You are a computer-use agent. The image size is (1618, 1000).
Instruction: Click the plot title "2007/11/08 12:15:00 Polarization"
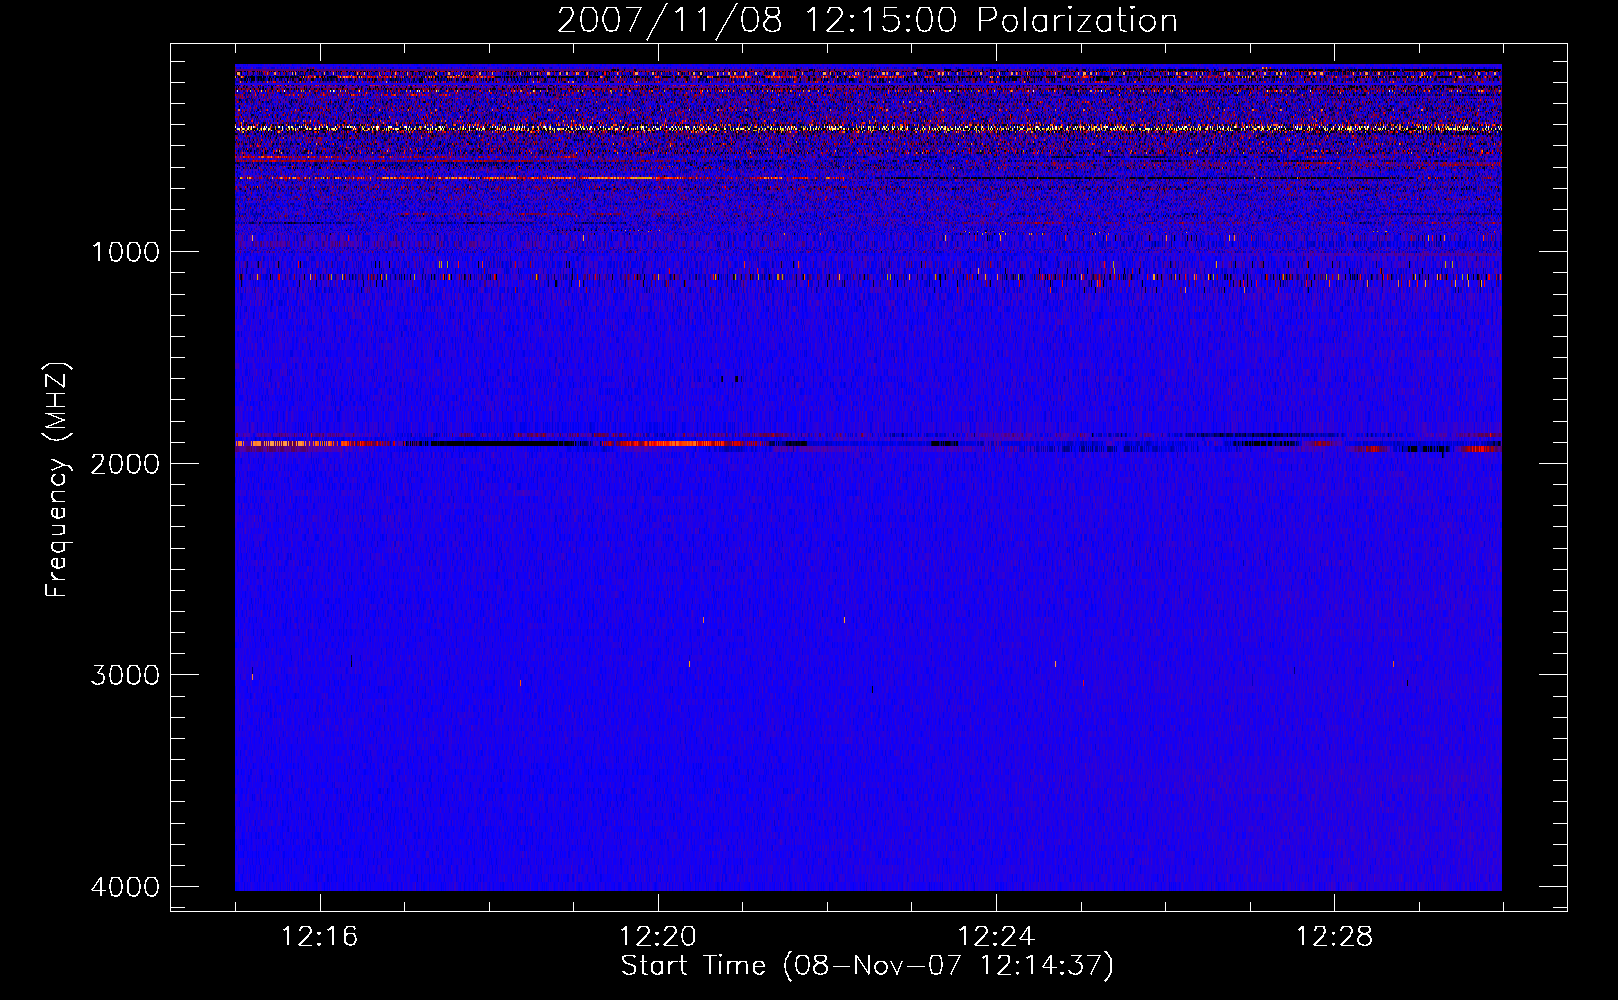[x=867, y=20]
